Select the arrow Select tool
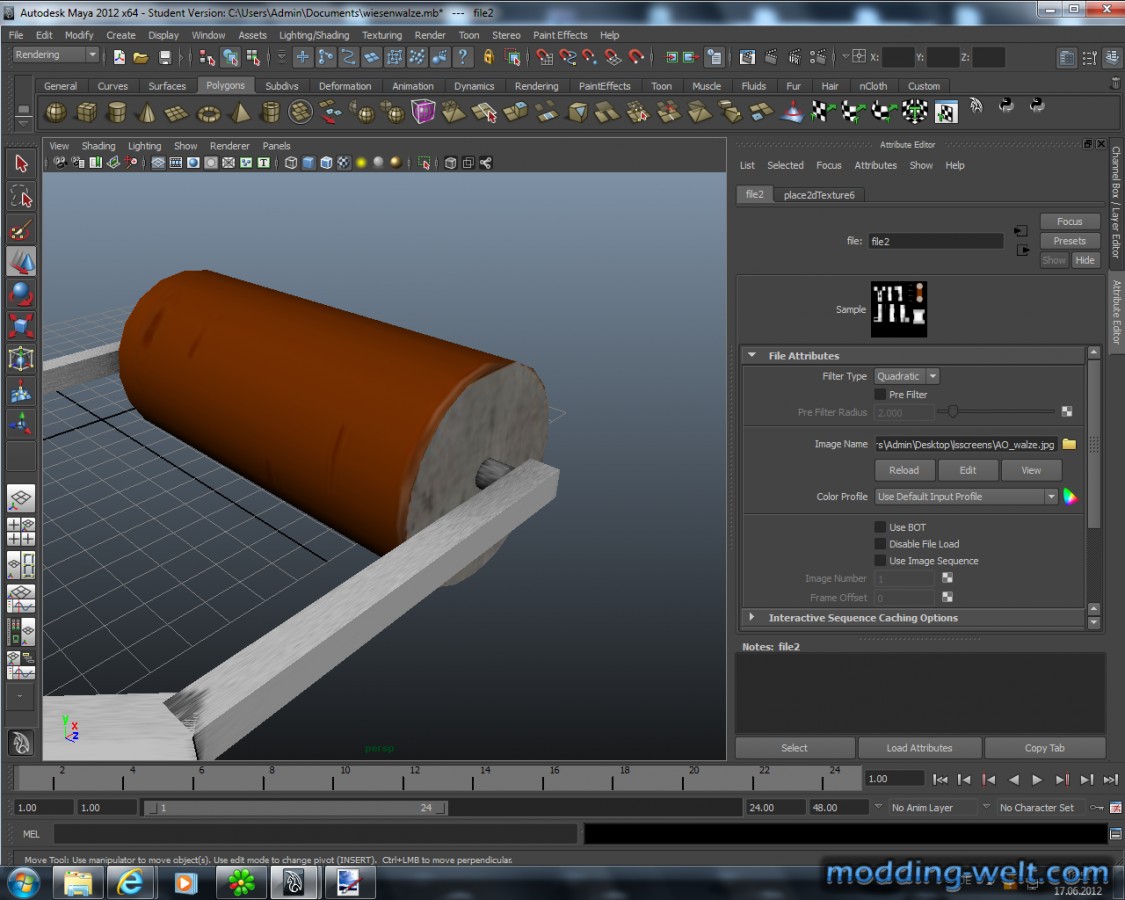Viewport: 1125px width, 900px height. 21,164
